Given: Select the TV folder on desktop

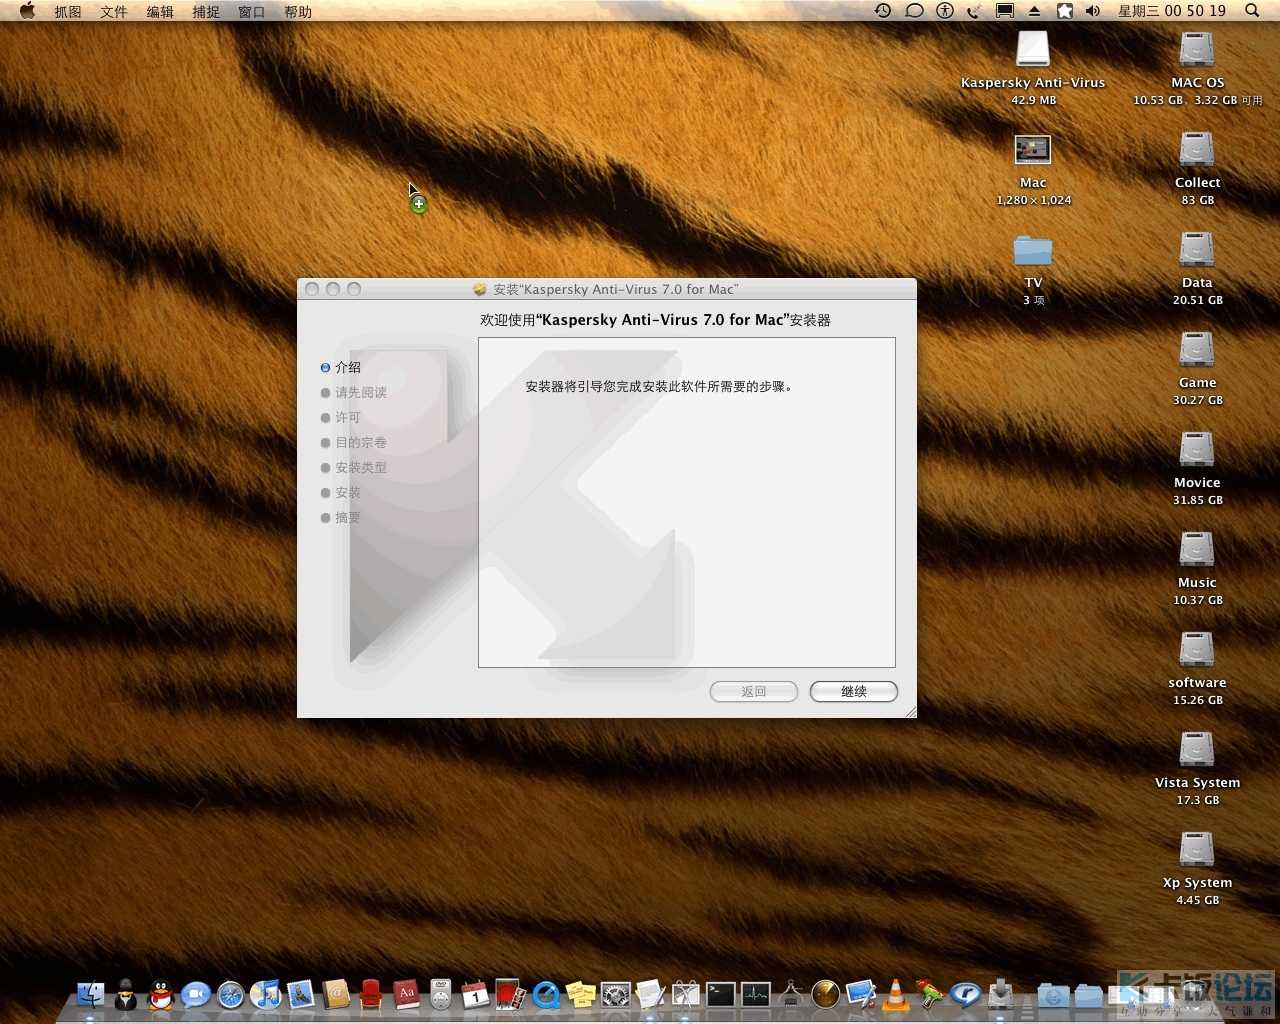Looking at the screenshot, I should click(1033, 250).
